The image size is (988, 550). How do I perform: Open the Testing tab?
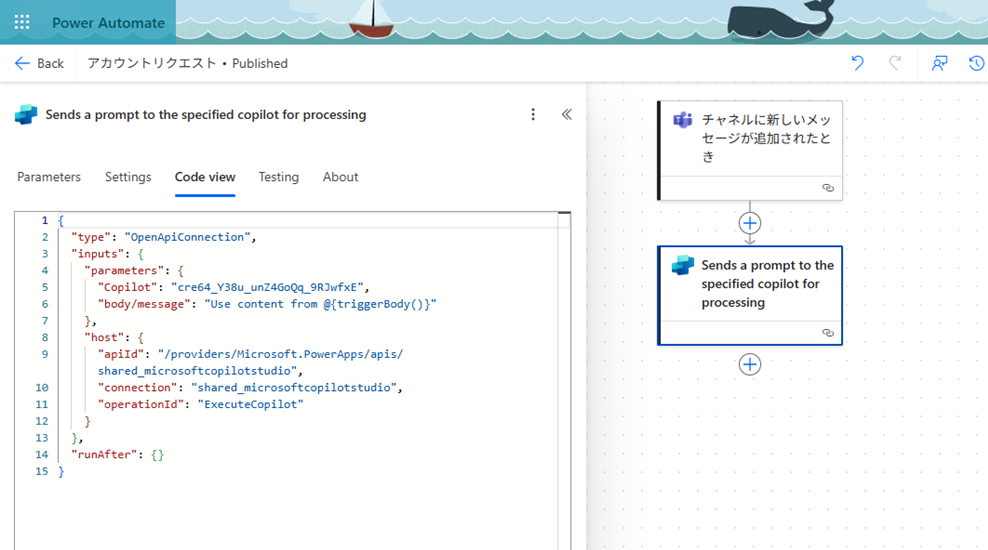[279, 177]
